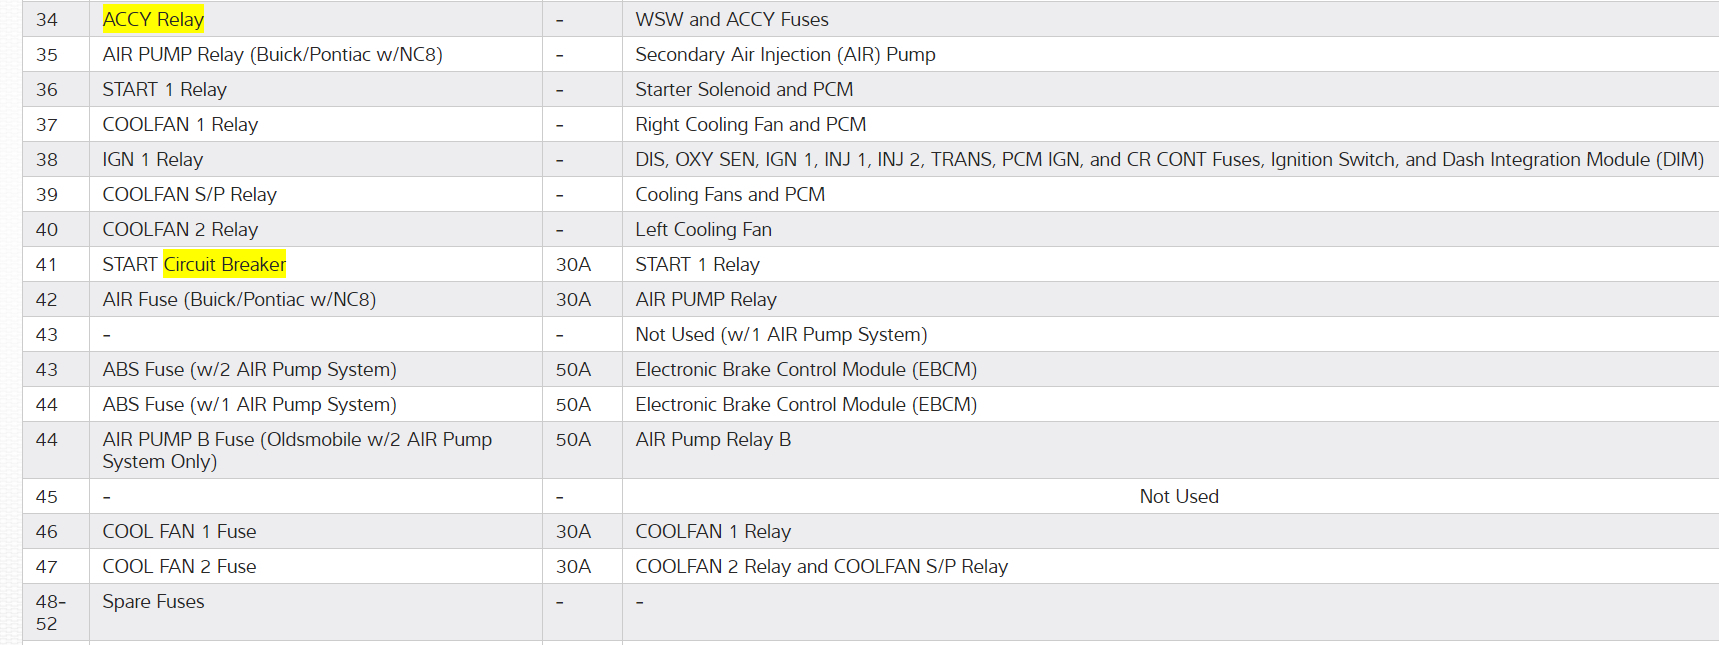Select the COOLFAN S/P Relay name in row 39
This screenshot has height=645, width=1719.
click(189, 194)
